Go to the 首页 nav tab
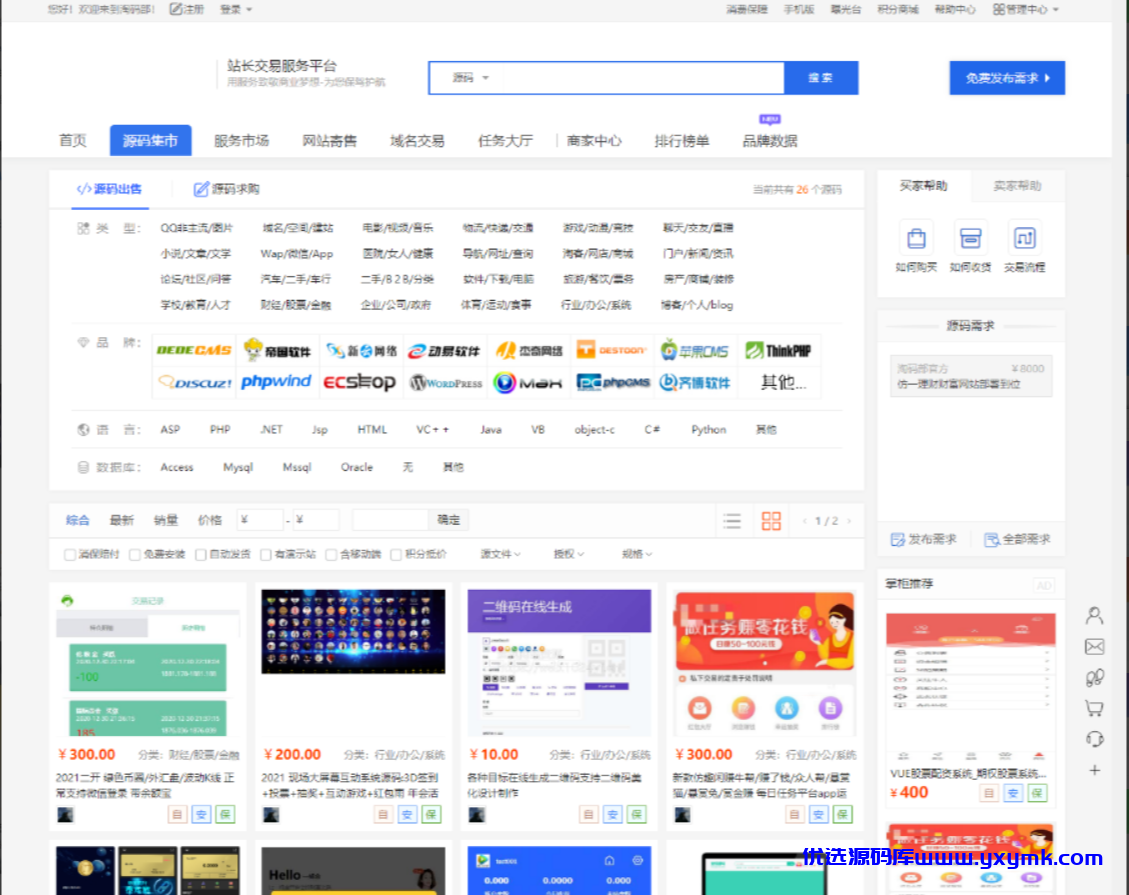Viewport: 1129px width, 895px height. click(x=73, y=140)
